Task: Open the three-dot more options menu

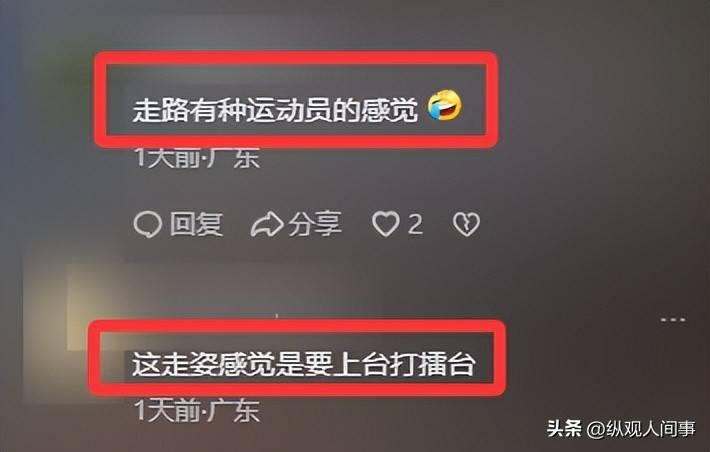Action: (x=673, y=320)
